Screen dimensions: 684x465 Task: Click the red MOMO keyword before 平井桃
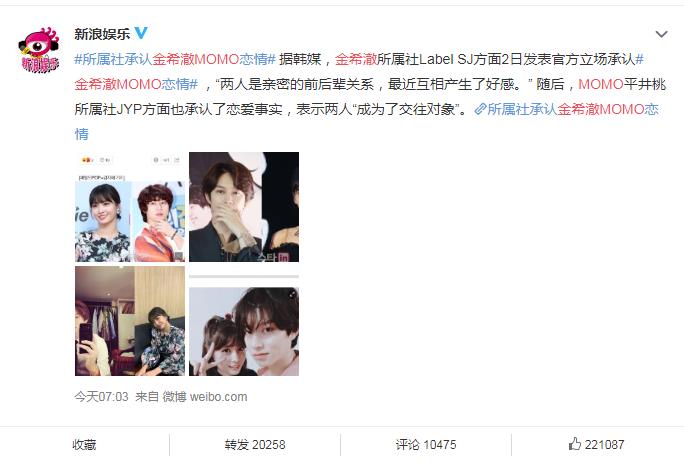(600, 84)
